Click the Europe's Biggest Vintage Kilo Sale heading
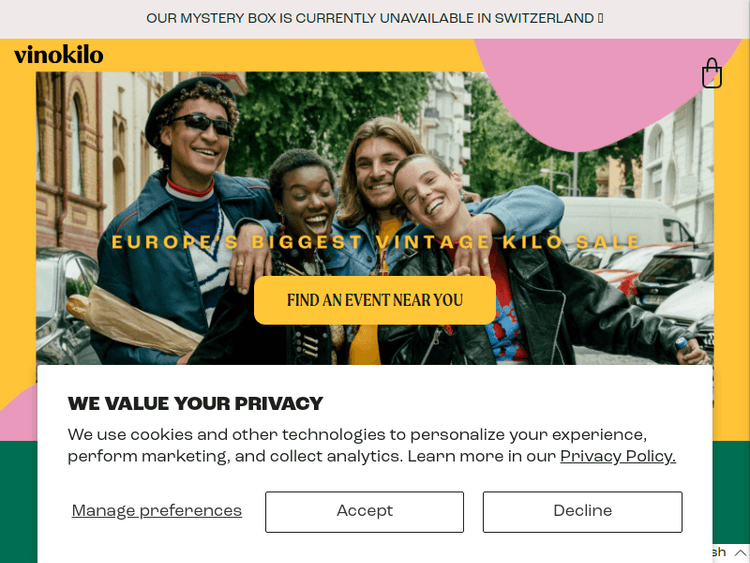750x563 pixels. point(375,242)
